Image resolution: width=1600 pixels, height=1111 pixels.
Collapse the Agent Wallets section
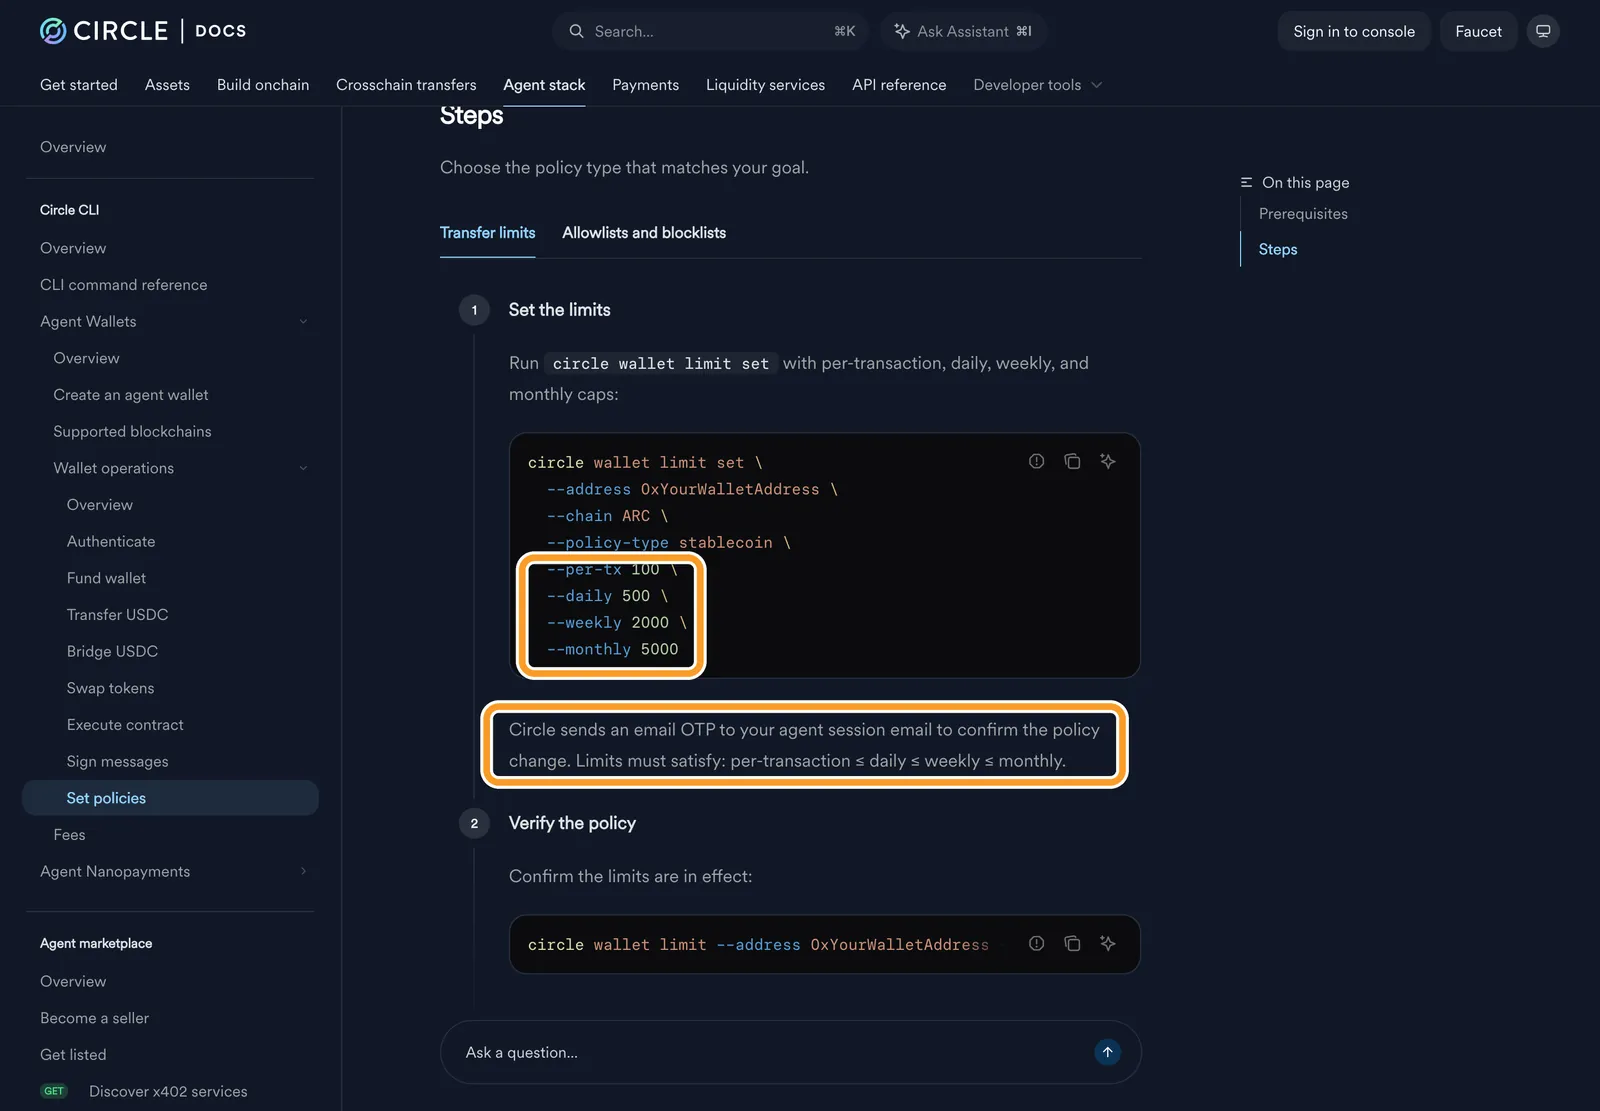[x=303, y=322]
